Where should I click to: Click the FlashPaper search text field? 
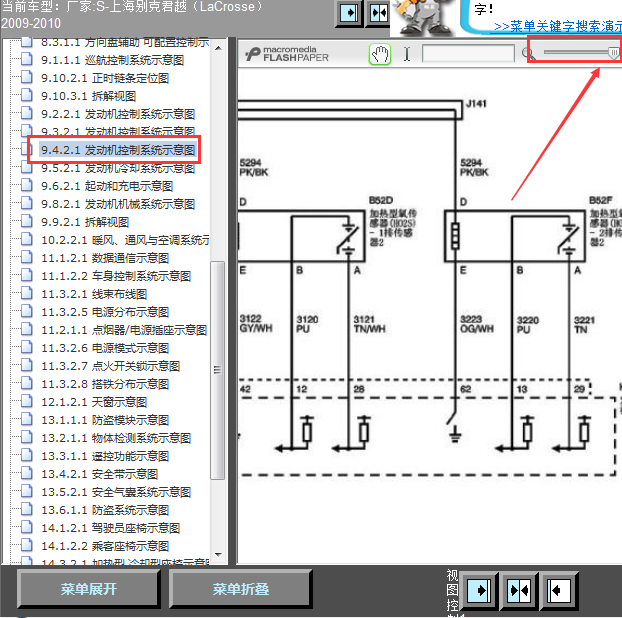[468, 54]
